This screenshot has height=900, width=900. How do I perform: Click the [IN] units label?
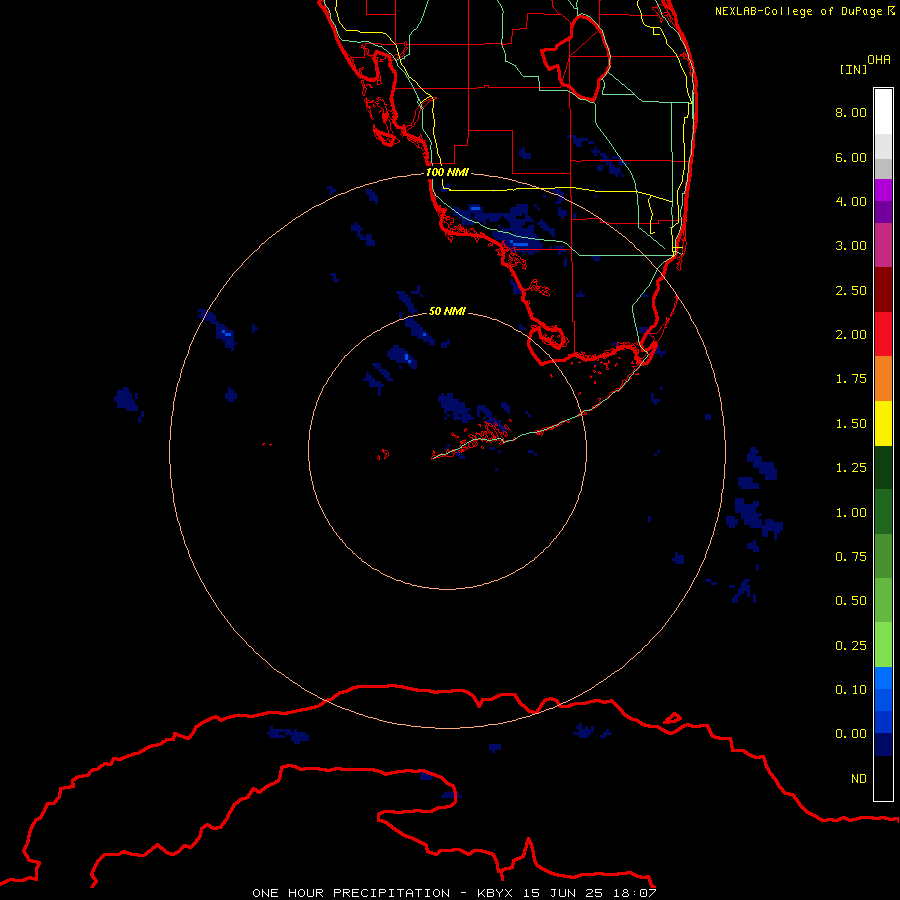click(854, 69)
